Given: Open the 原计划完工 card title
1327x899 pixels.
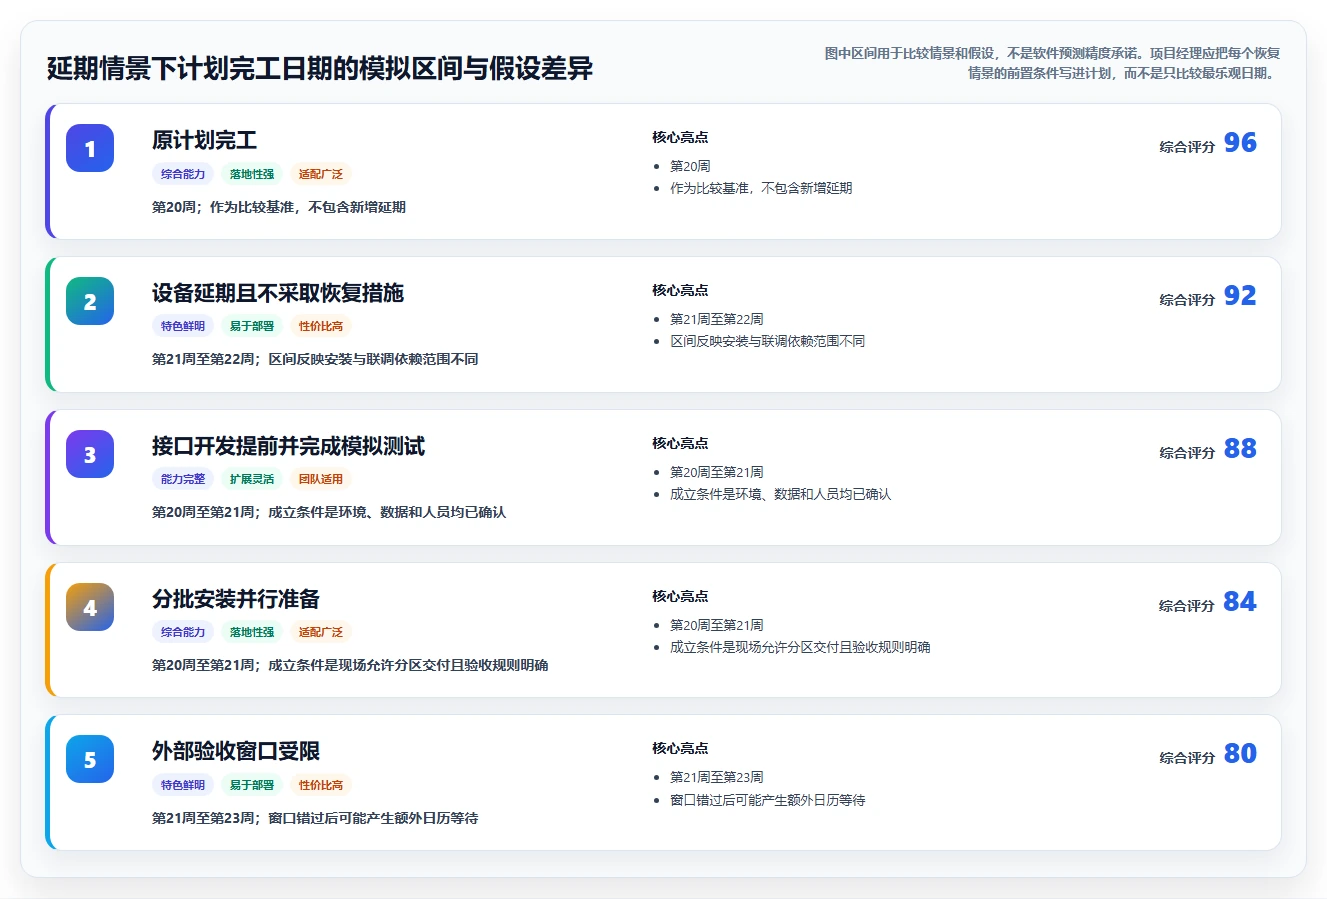Looking at the screenshot, I should coord(204,140).
